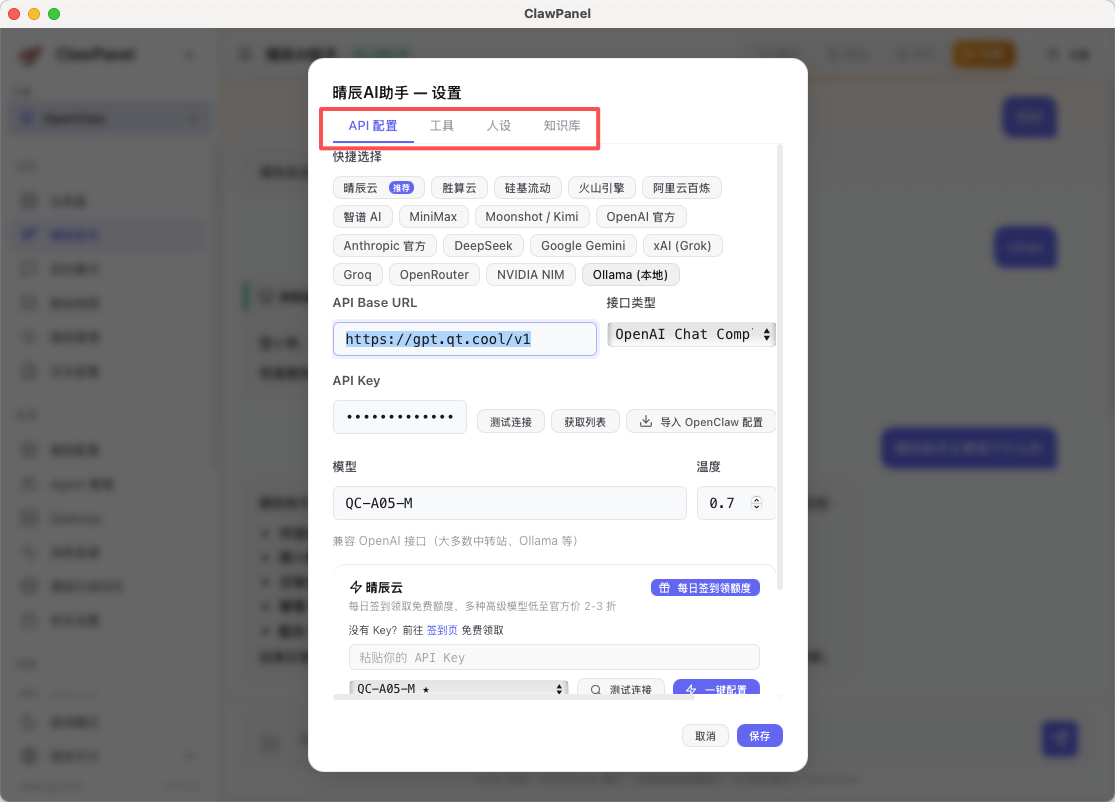Select the DeepSeek quick preset
The image size is (1115, 802).
(483, 246)
